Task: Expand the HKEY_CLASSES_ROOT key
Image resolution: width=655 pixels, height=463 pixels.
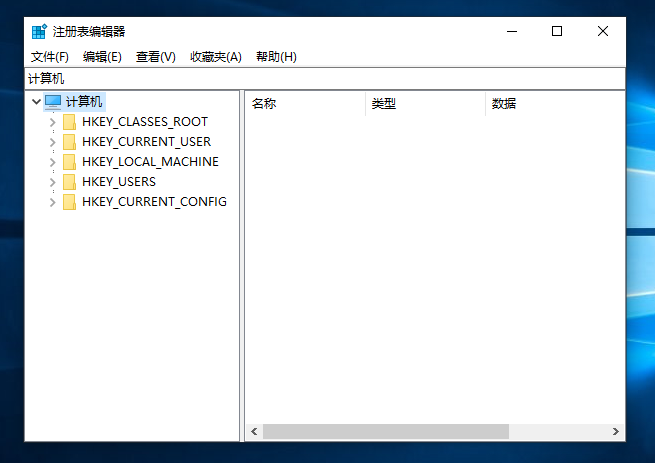Action: (x=52, y=122)
